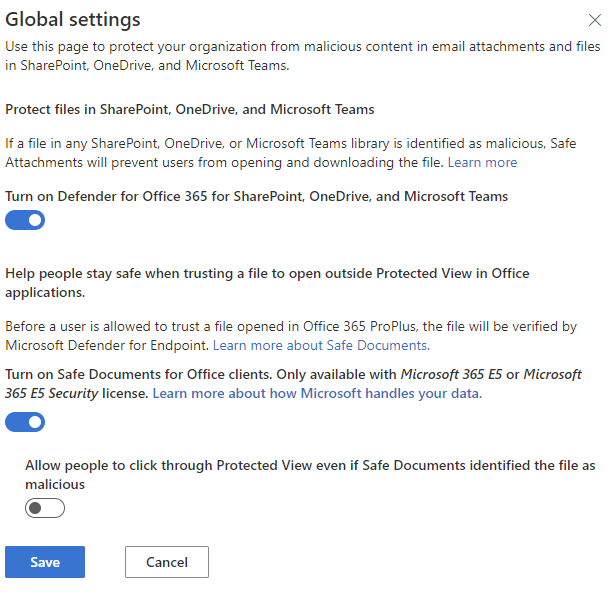The width and height of the screenshot is (612, 606).
Task: Enable click through Protected View toggle
Action: [45, 509]
